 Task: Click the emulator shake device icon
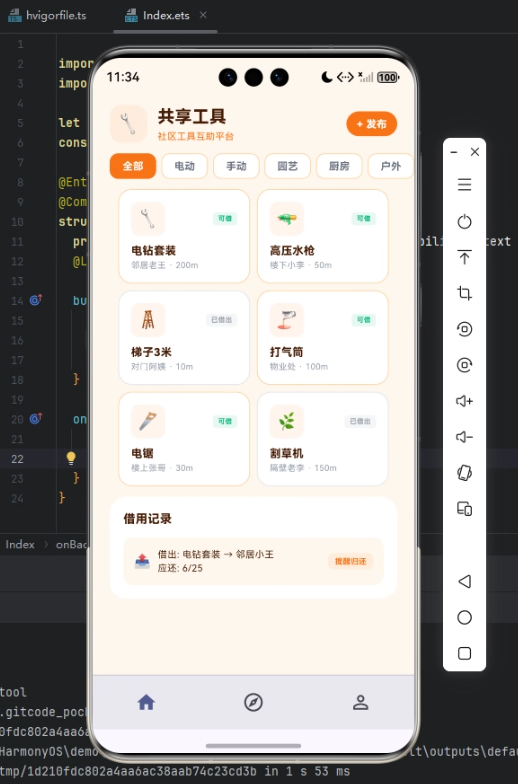464,473
